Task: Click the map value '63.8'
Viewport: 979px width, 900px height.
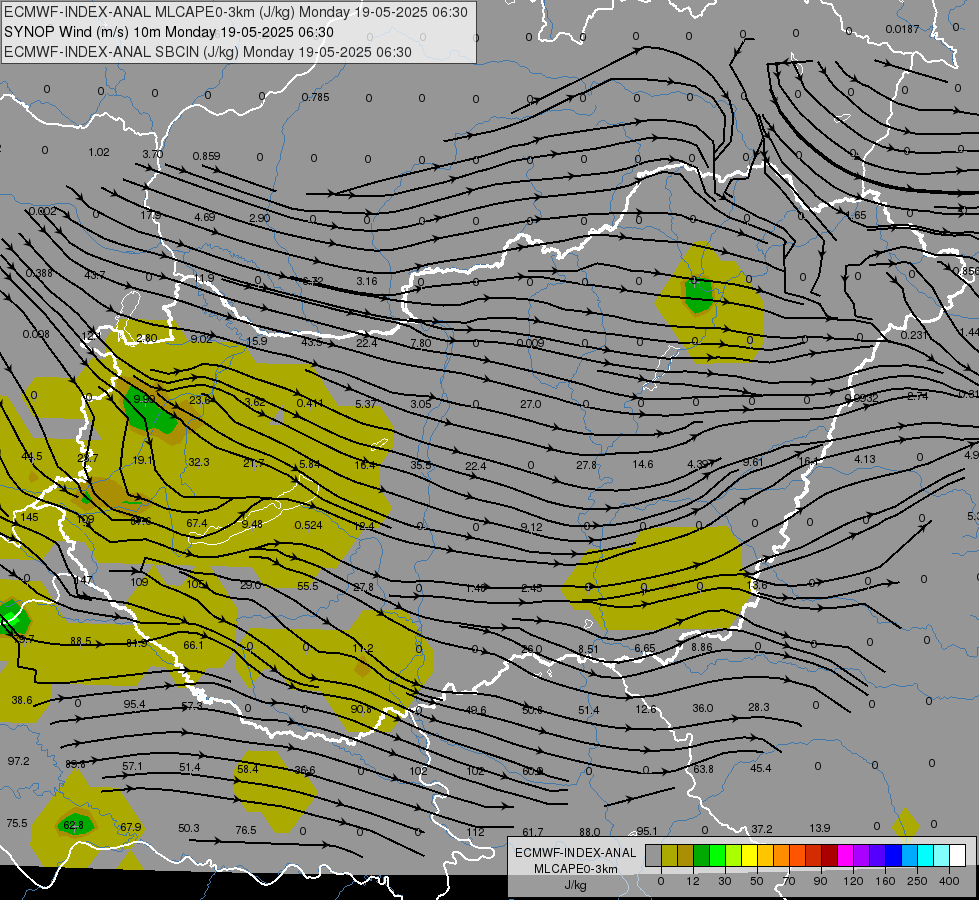Action: coord(703,769)
